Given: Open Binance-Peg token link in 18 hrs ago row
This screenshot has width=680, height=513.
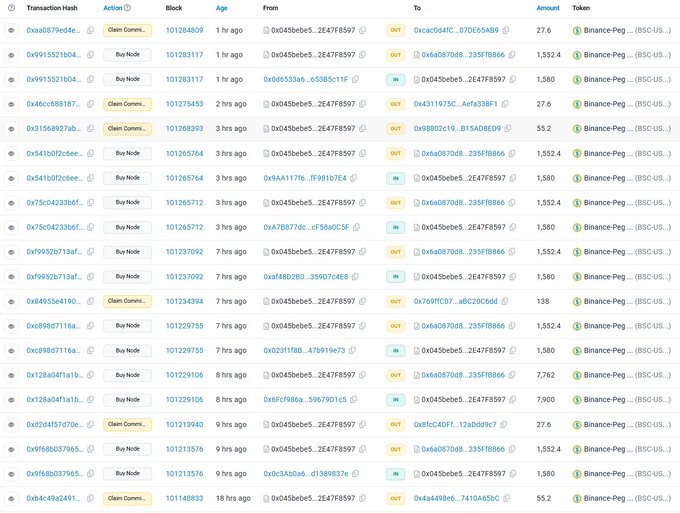Looking at the screenshot, I should pyautogui.click(x=627, y=499).
